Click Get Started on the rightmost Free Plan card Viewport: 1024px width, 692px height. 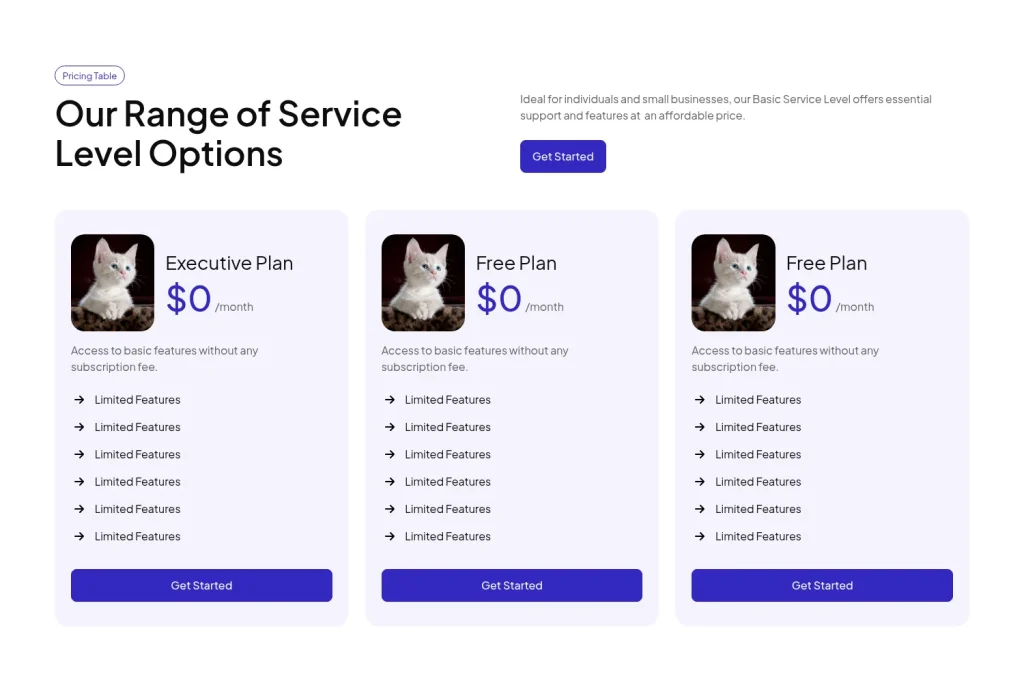click(x=821, y=585)
